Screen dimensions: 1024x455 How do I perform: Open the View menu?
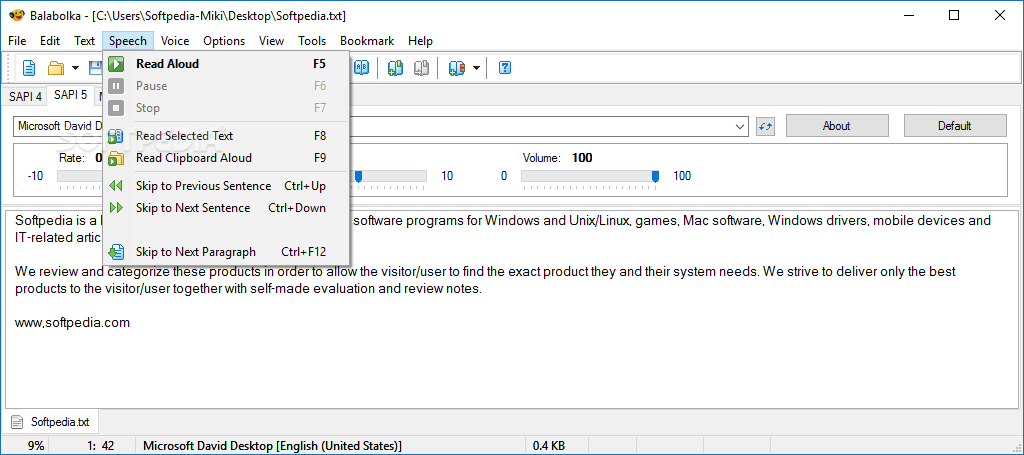pyautogui.click(x=271, y=40)
